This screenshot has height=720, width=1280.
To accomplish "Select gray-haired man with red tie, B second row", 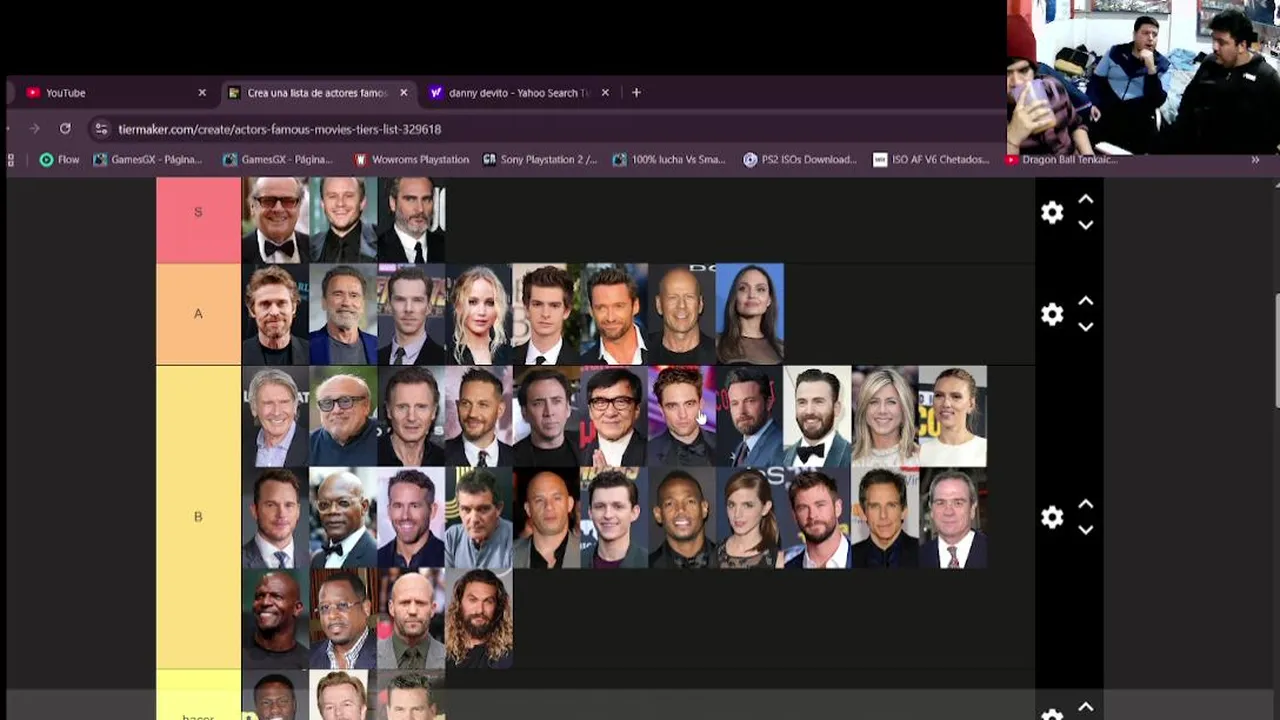I will coord(953,518).
